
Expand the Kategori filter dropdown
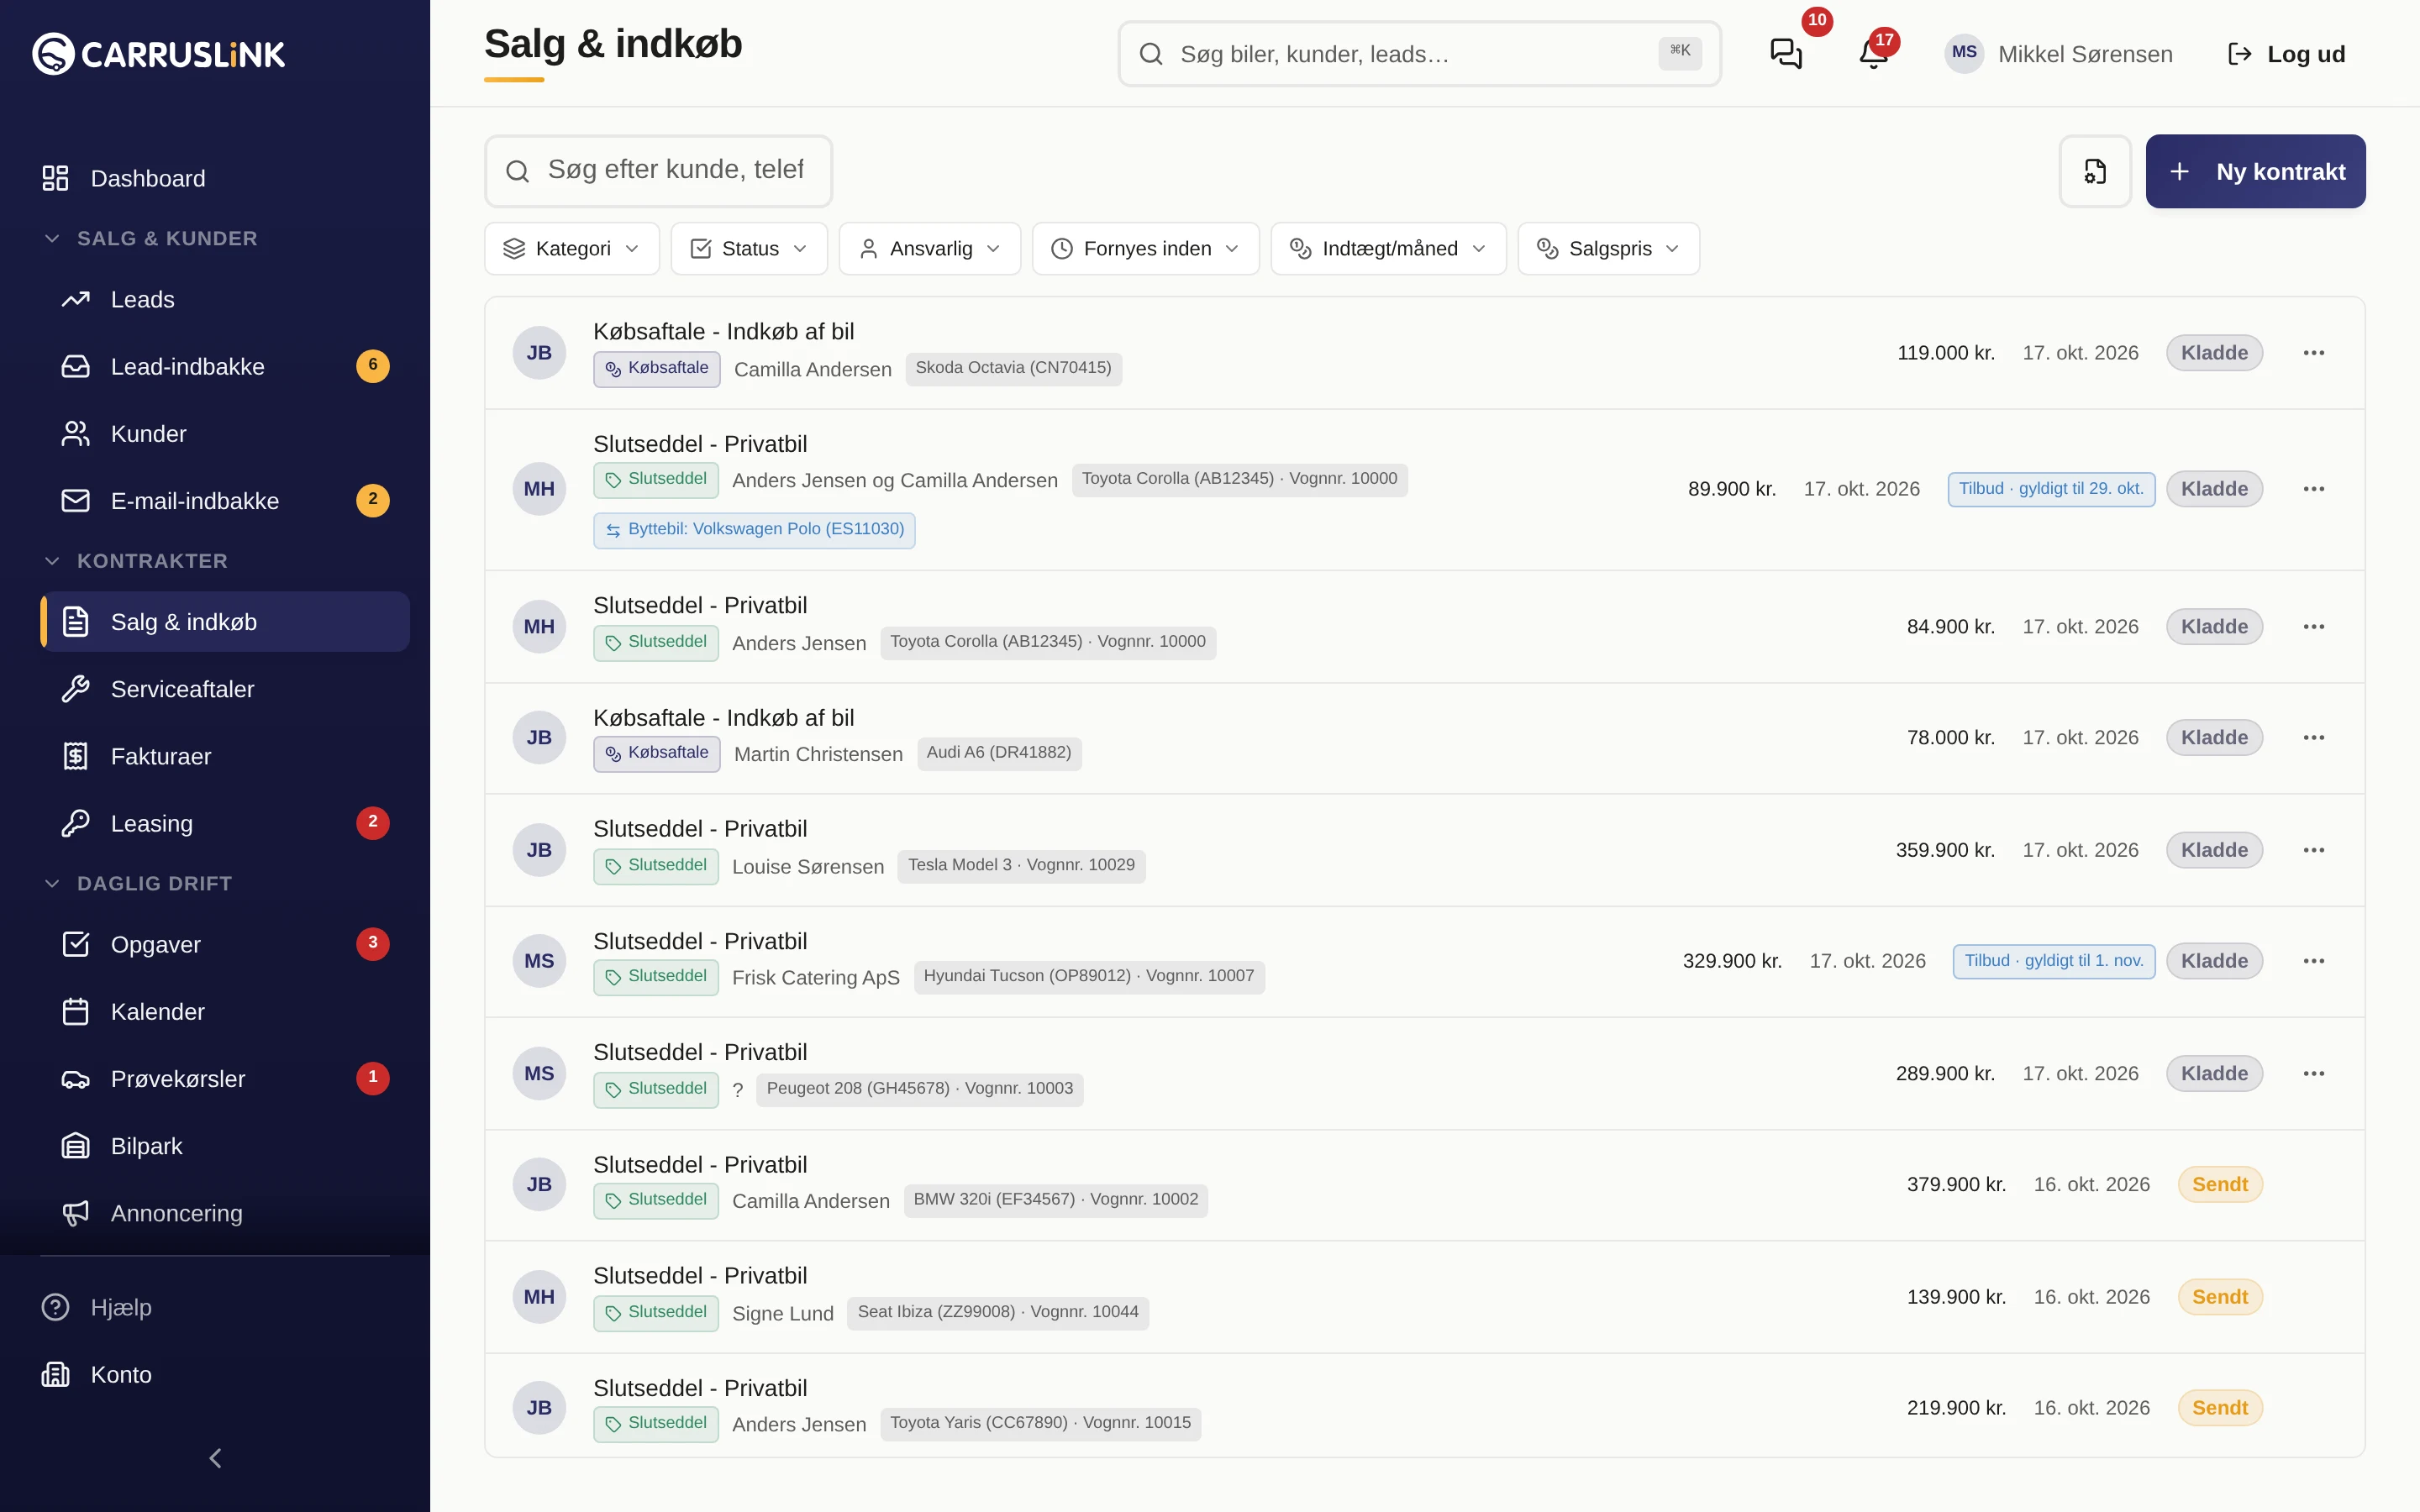[572, 249]
